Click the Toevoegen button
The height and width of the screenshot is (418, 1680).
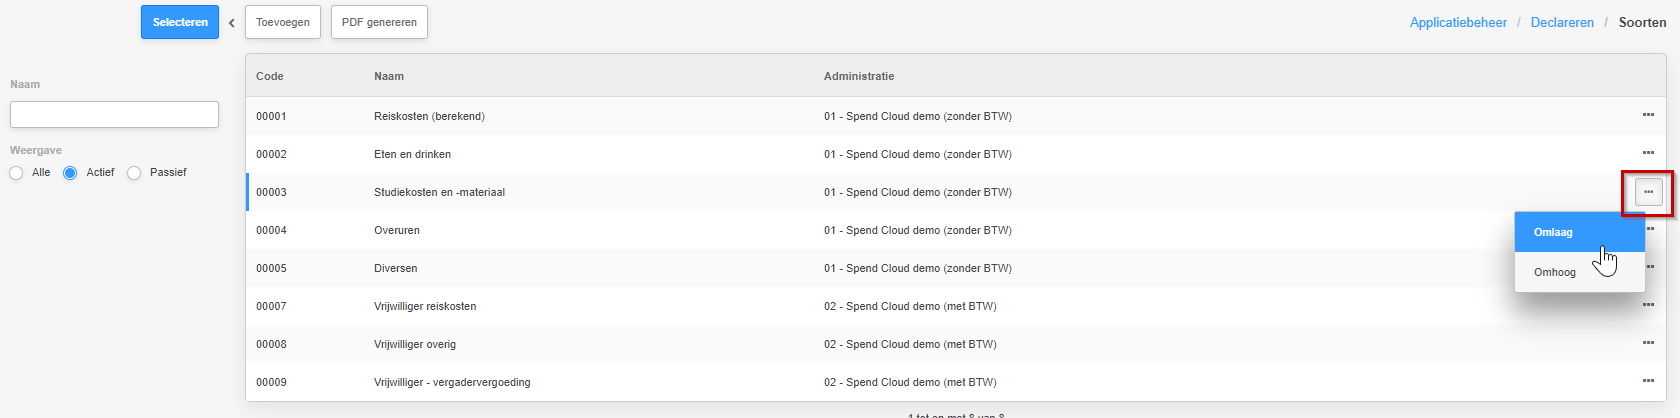coord(283,22)
